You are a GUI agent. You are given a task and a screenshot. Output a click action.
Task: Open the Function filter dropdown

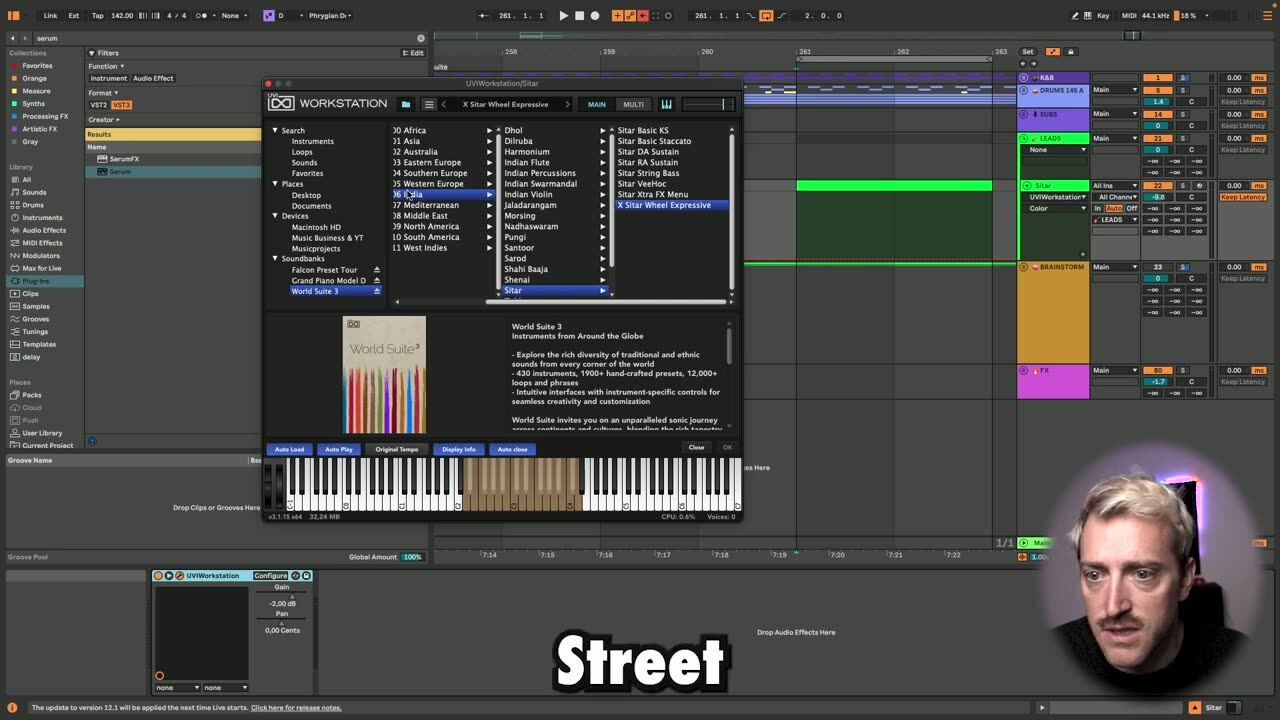click(x=106, y=66)
